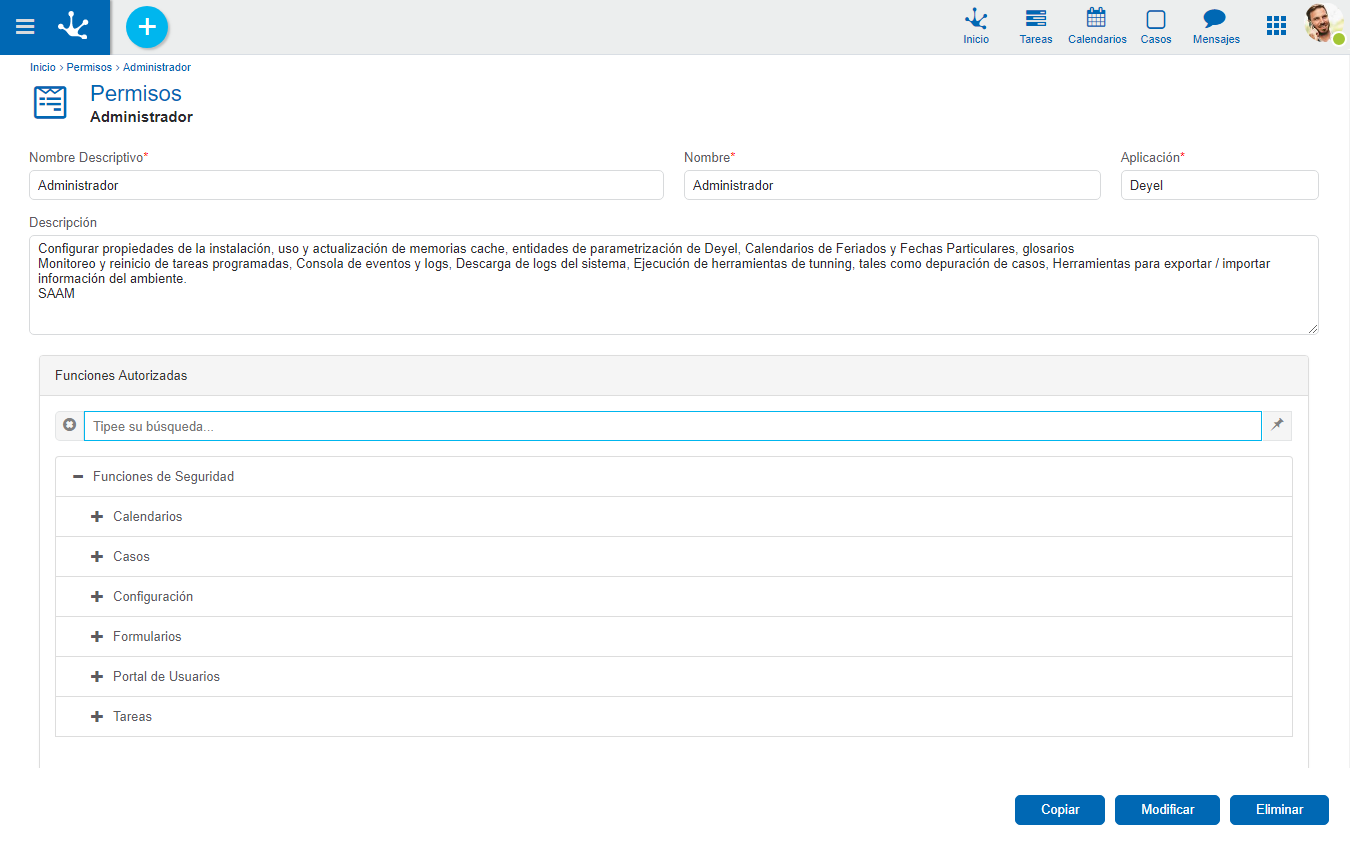1350x848 pixels.
Task: Click the Administrador subtitle under Permisos
Action: click(x=141, y=117)
